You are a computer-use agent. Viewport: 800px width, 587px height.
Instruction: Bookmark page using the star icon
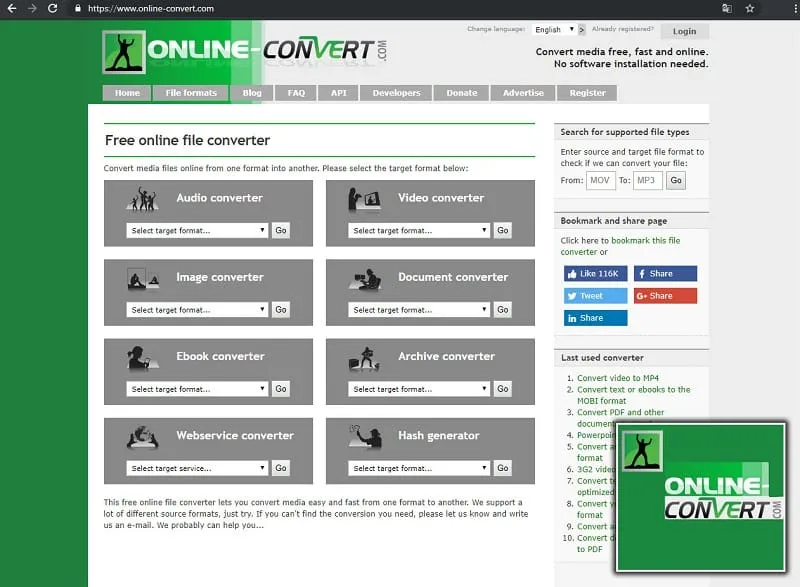[750, 9]
